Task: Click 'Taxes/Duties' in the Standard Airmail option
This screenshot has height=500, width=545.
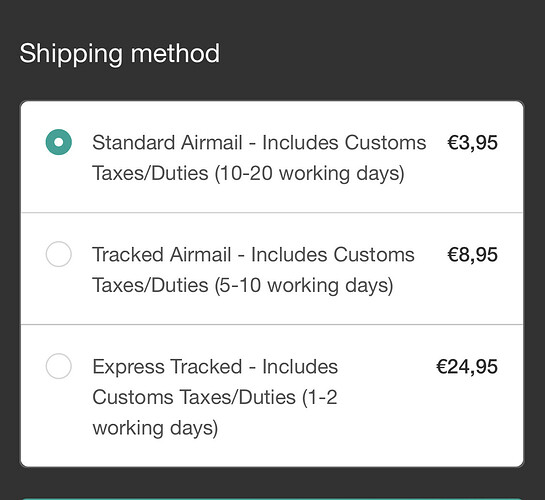Action: point(150,173)
